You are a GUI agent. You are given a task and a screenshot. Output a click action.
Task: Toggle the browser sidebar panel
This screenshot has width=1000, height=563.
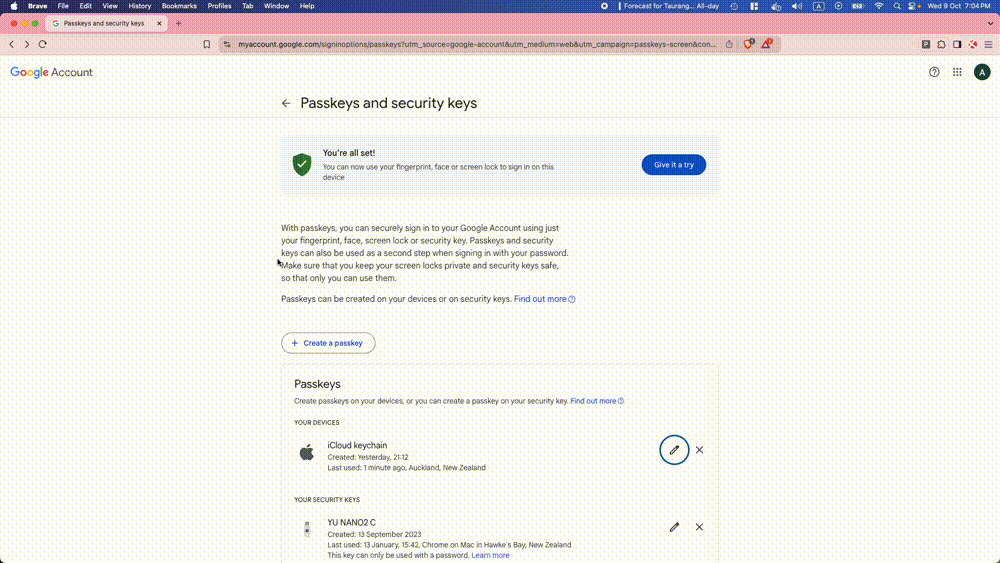[x=957, y=44]
